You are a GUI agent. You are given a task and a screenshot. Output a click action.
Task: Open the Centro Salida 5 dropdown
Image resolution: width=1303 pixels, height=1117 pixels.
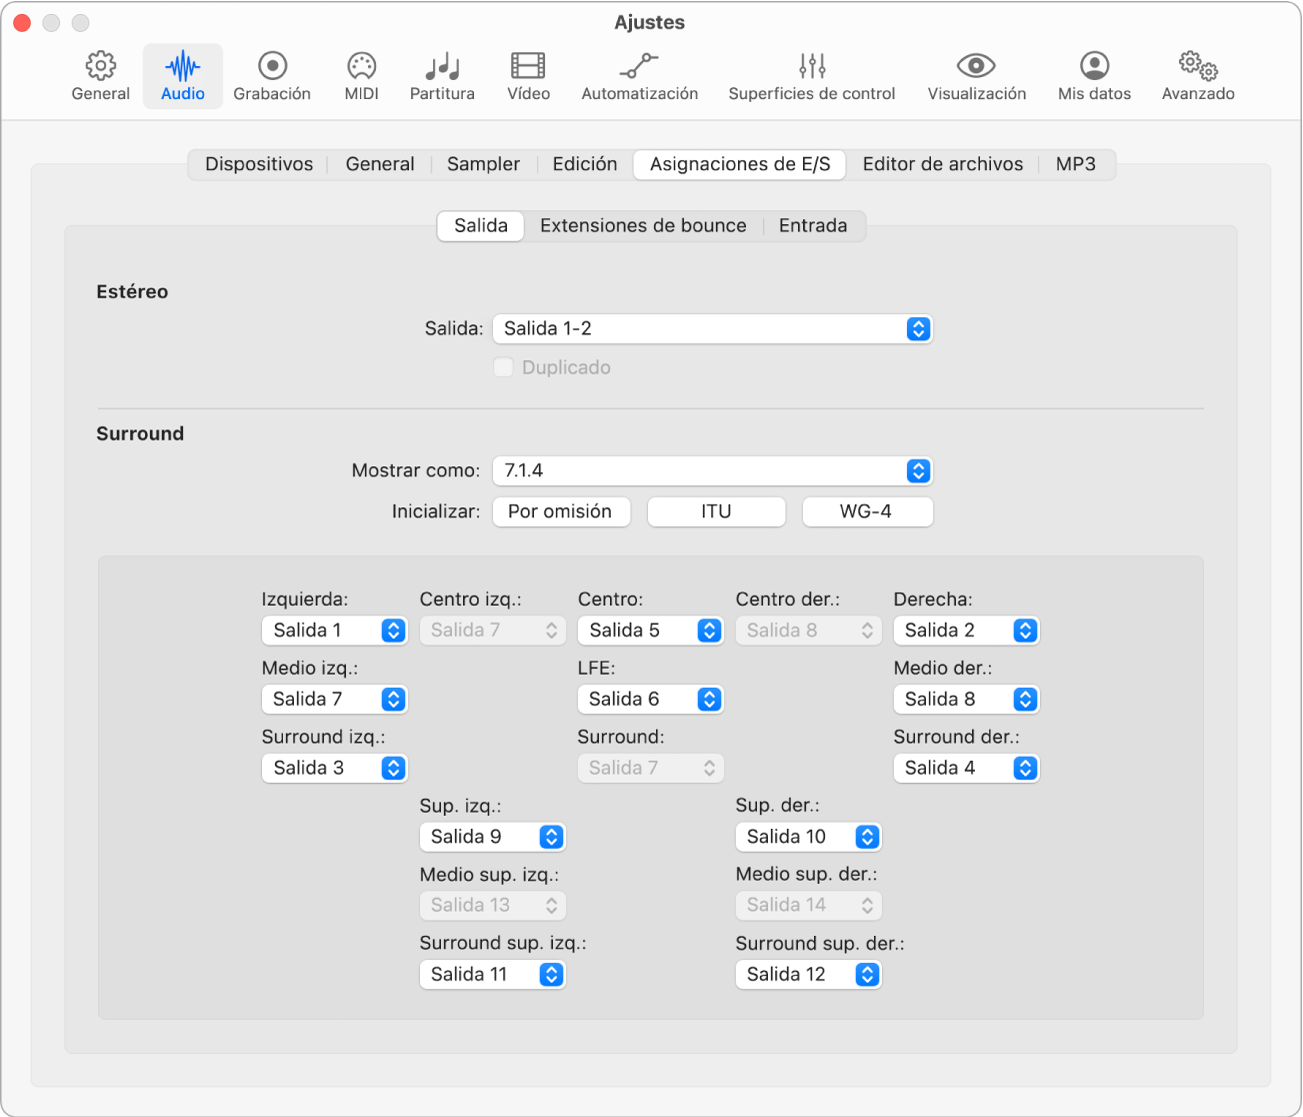pyautogui.click(x=650, y=630)
